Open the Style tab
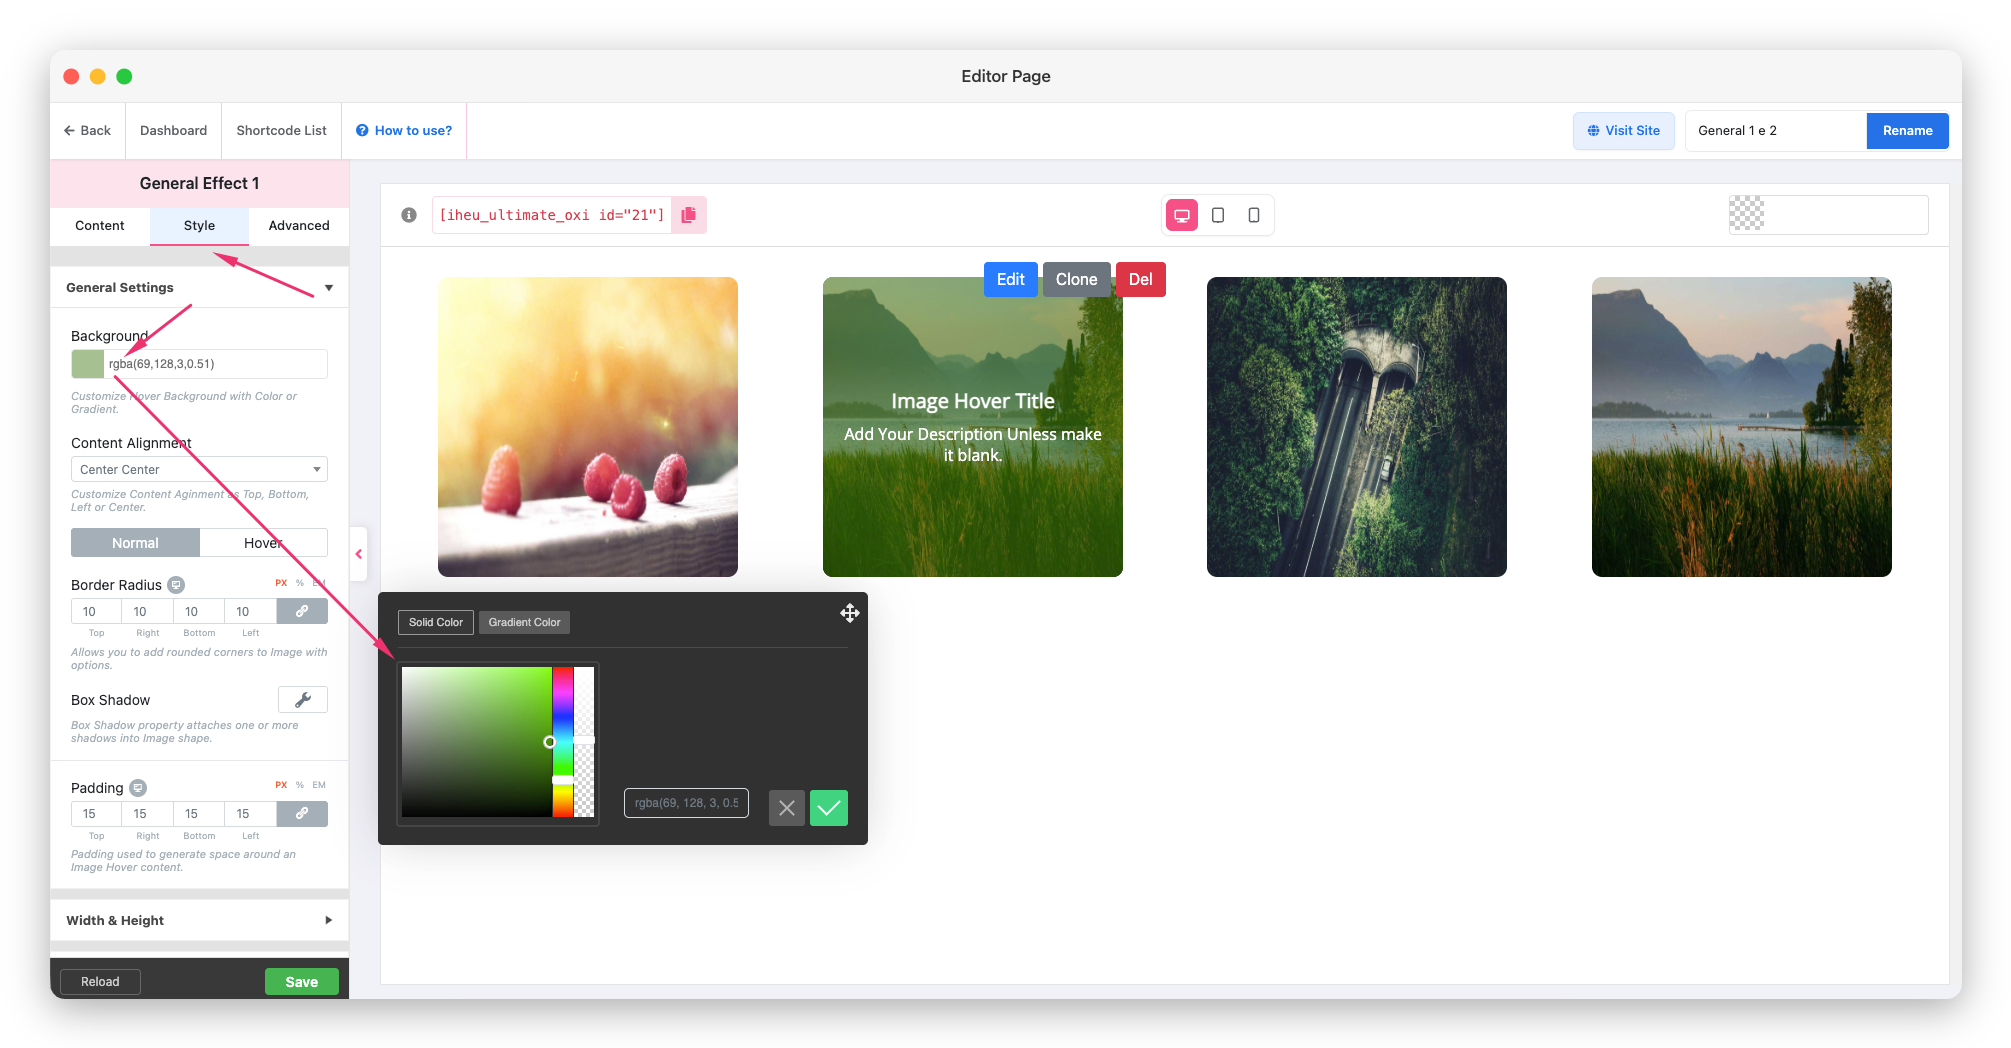 [x=199, y=226]
